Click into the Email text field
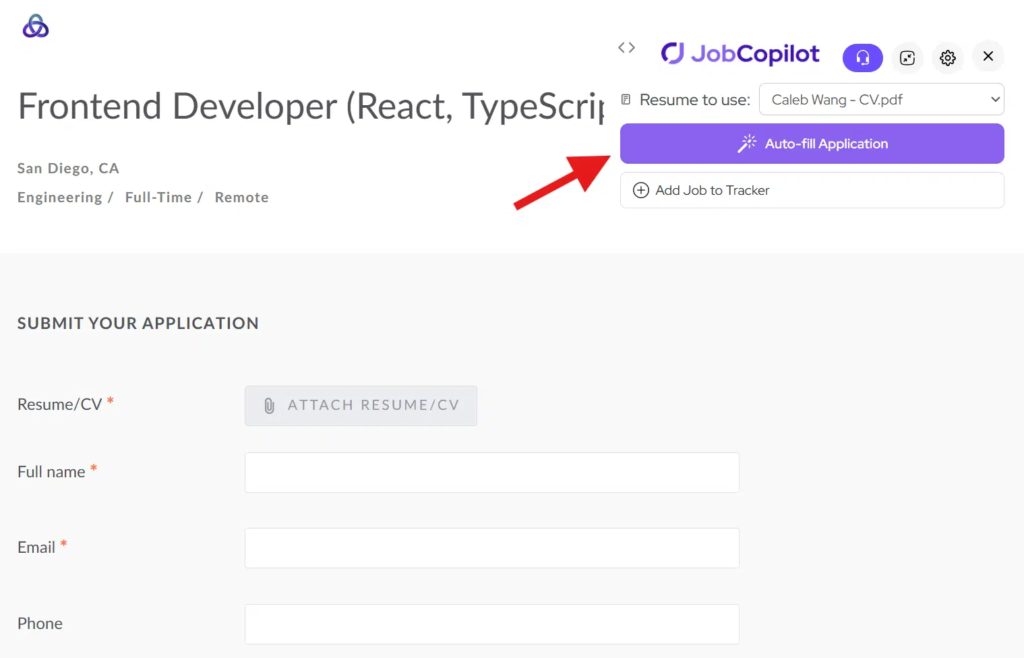Image resolution: width=1024 pixels, height=658 pixels. pos(491,548)
